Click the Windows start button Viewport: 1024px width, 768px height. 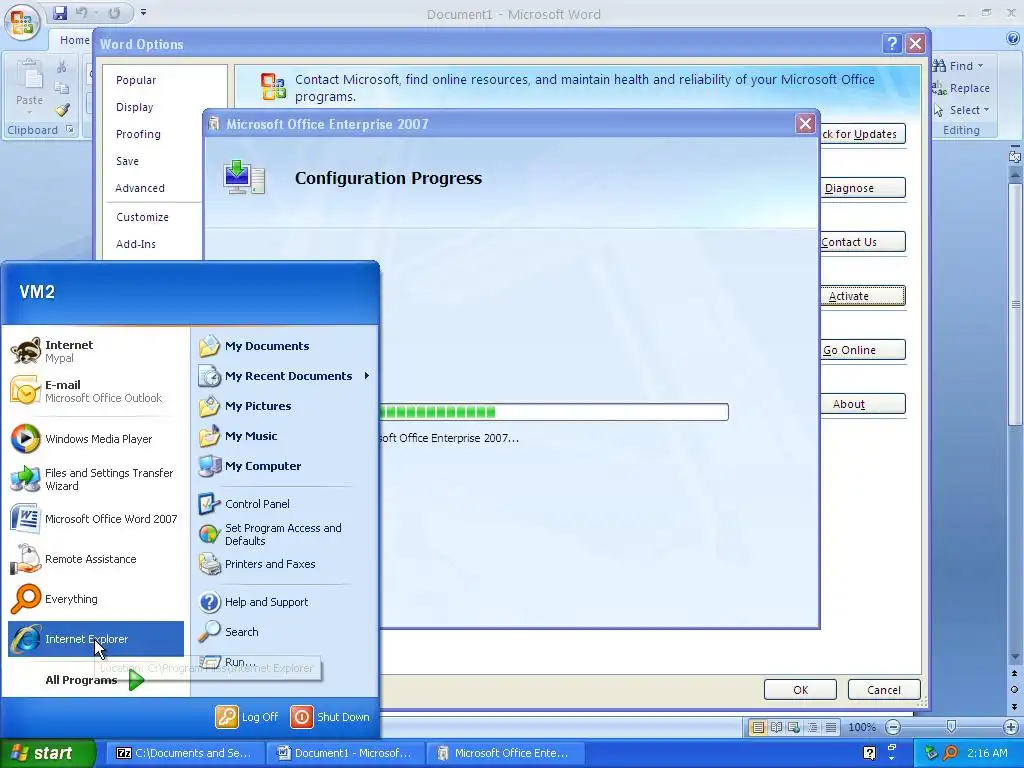coord(47,753)
